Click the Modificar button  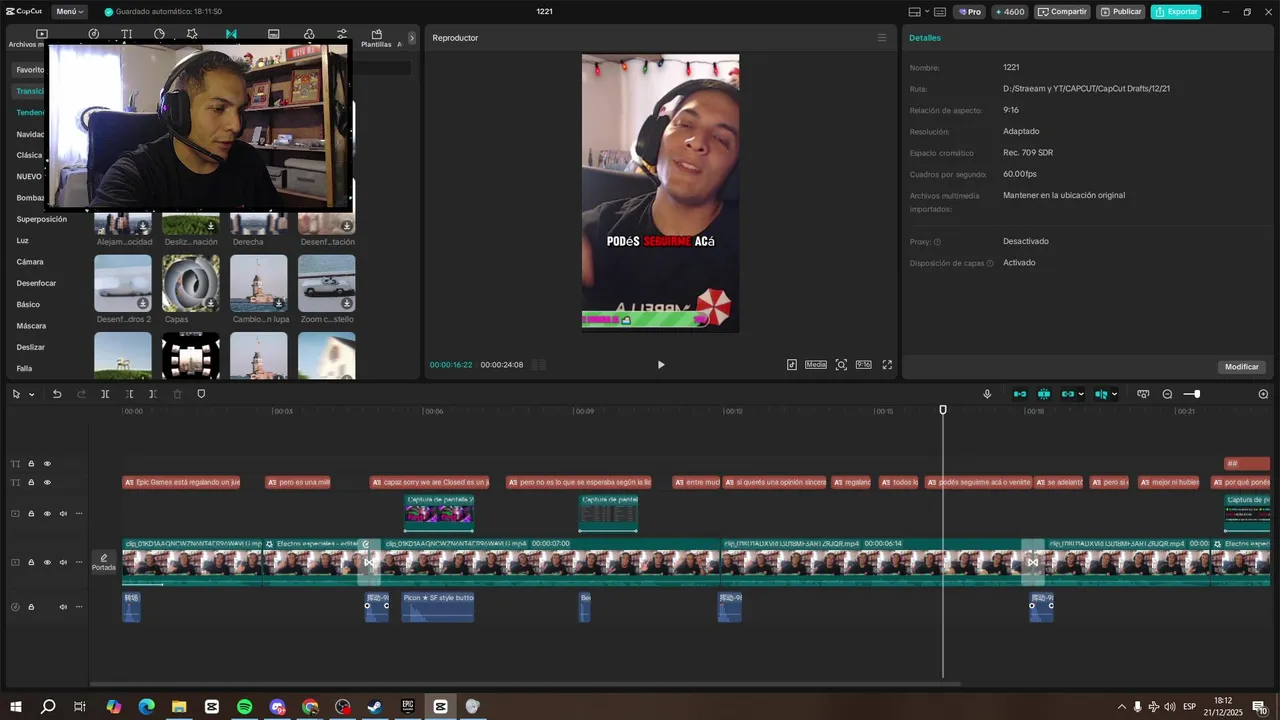(x=1242, y=367)
